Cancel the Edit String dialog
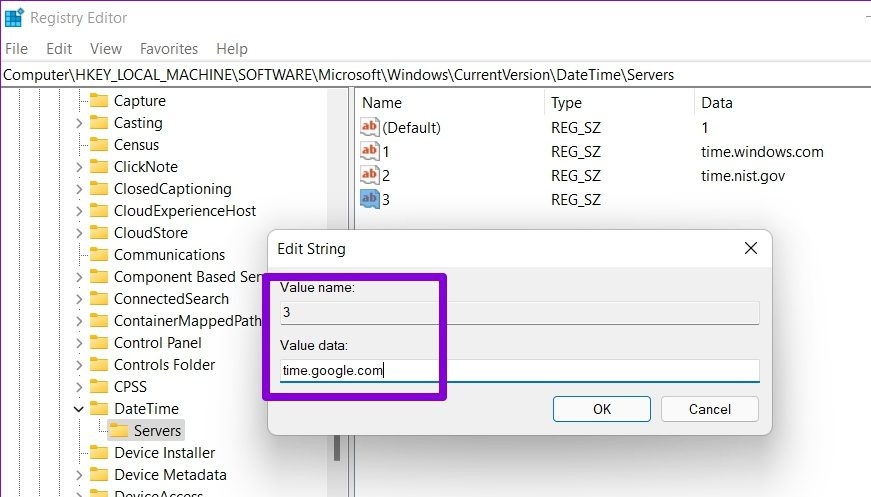The image size is (871, 497). 709,409
